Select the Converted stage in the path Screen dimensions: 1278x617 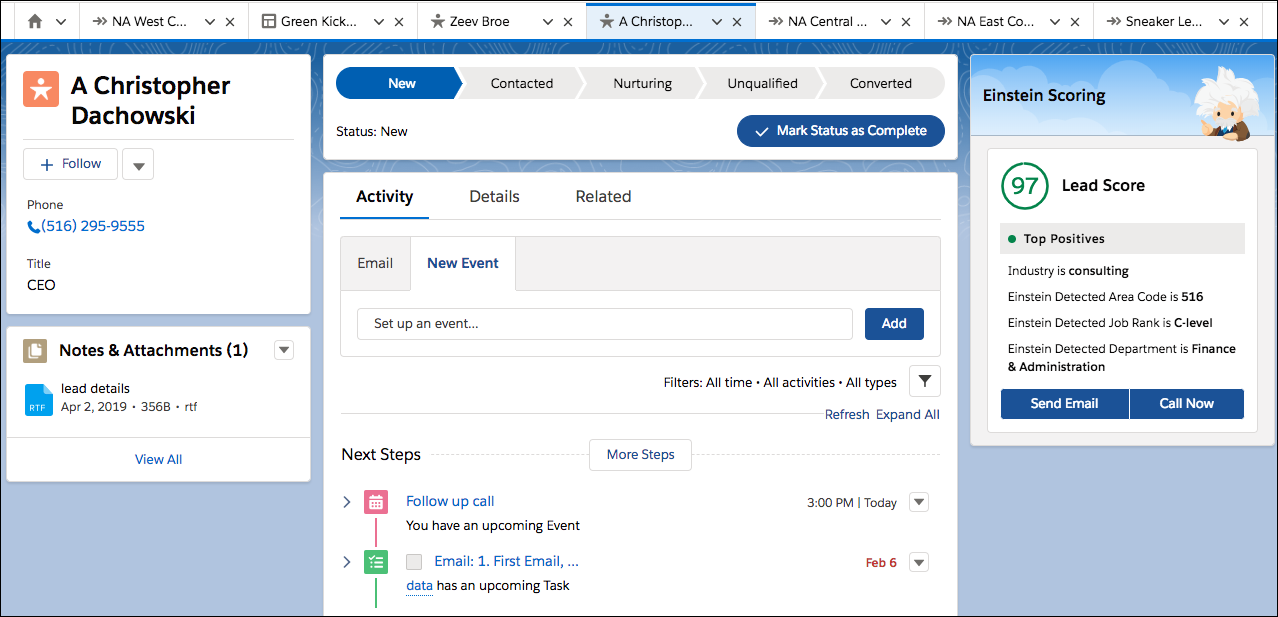coord(880,84)
